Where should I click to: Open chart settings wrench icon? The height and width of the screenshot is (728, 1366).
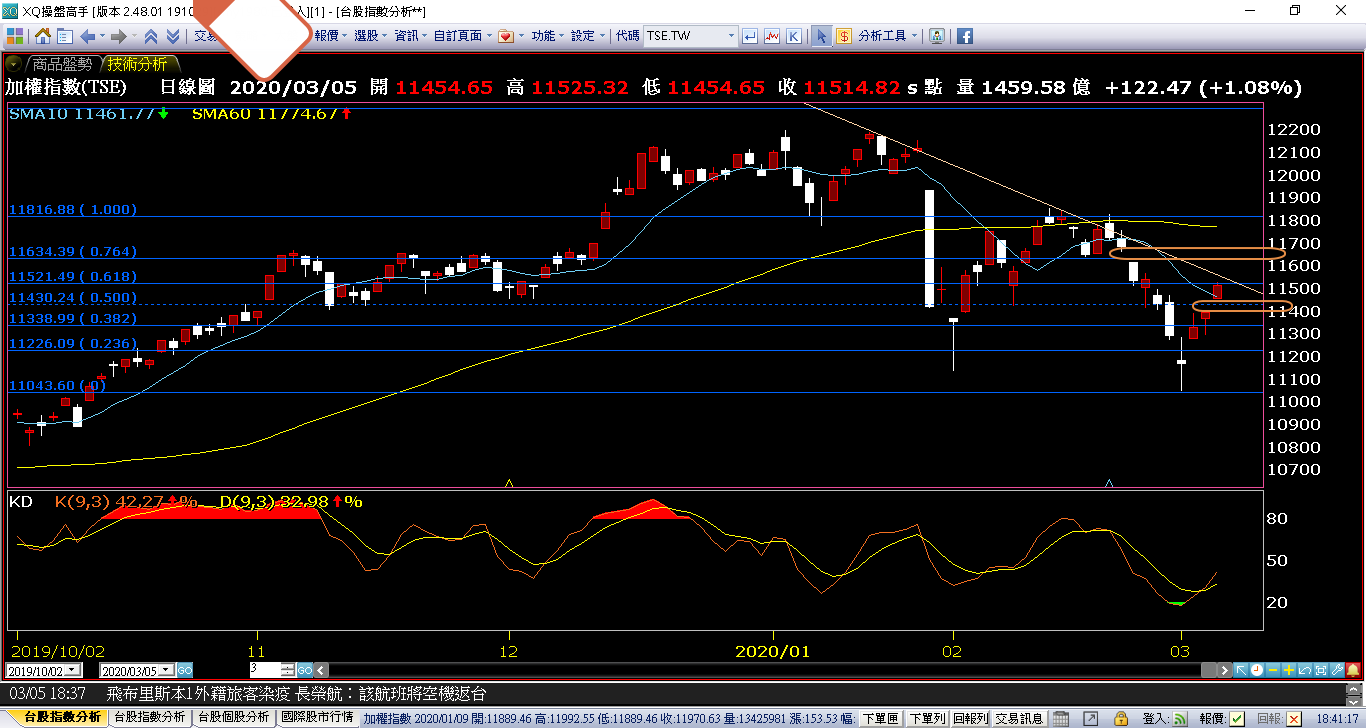(x=1338, y=669)
